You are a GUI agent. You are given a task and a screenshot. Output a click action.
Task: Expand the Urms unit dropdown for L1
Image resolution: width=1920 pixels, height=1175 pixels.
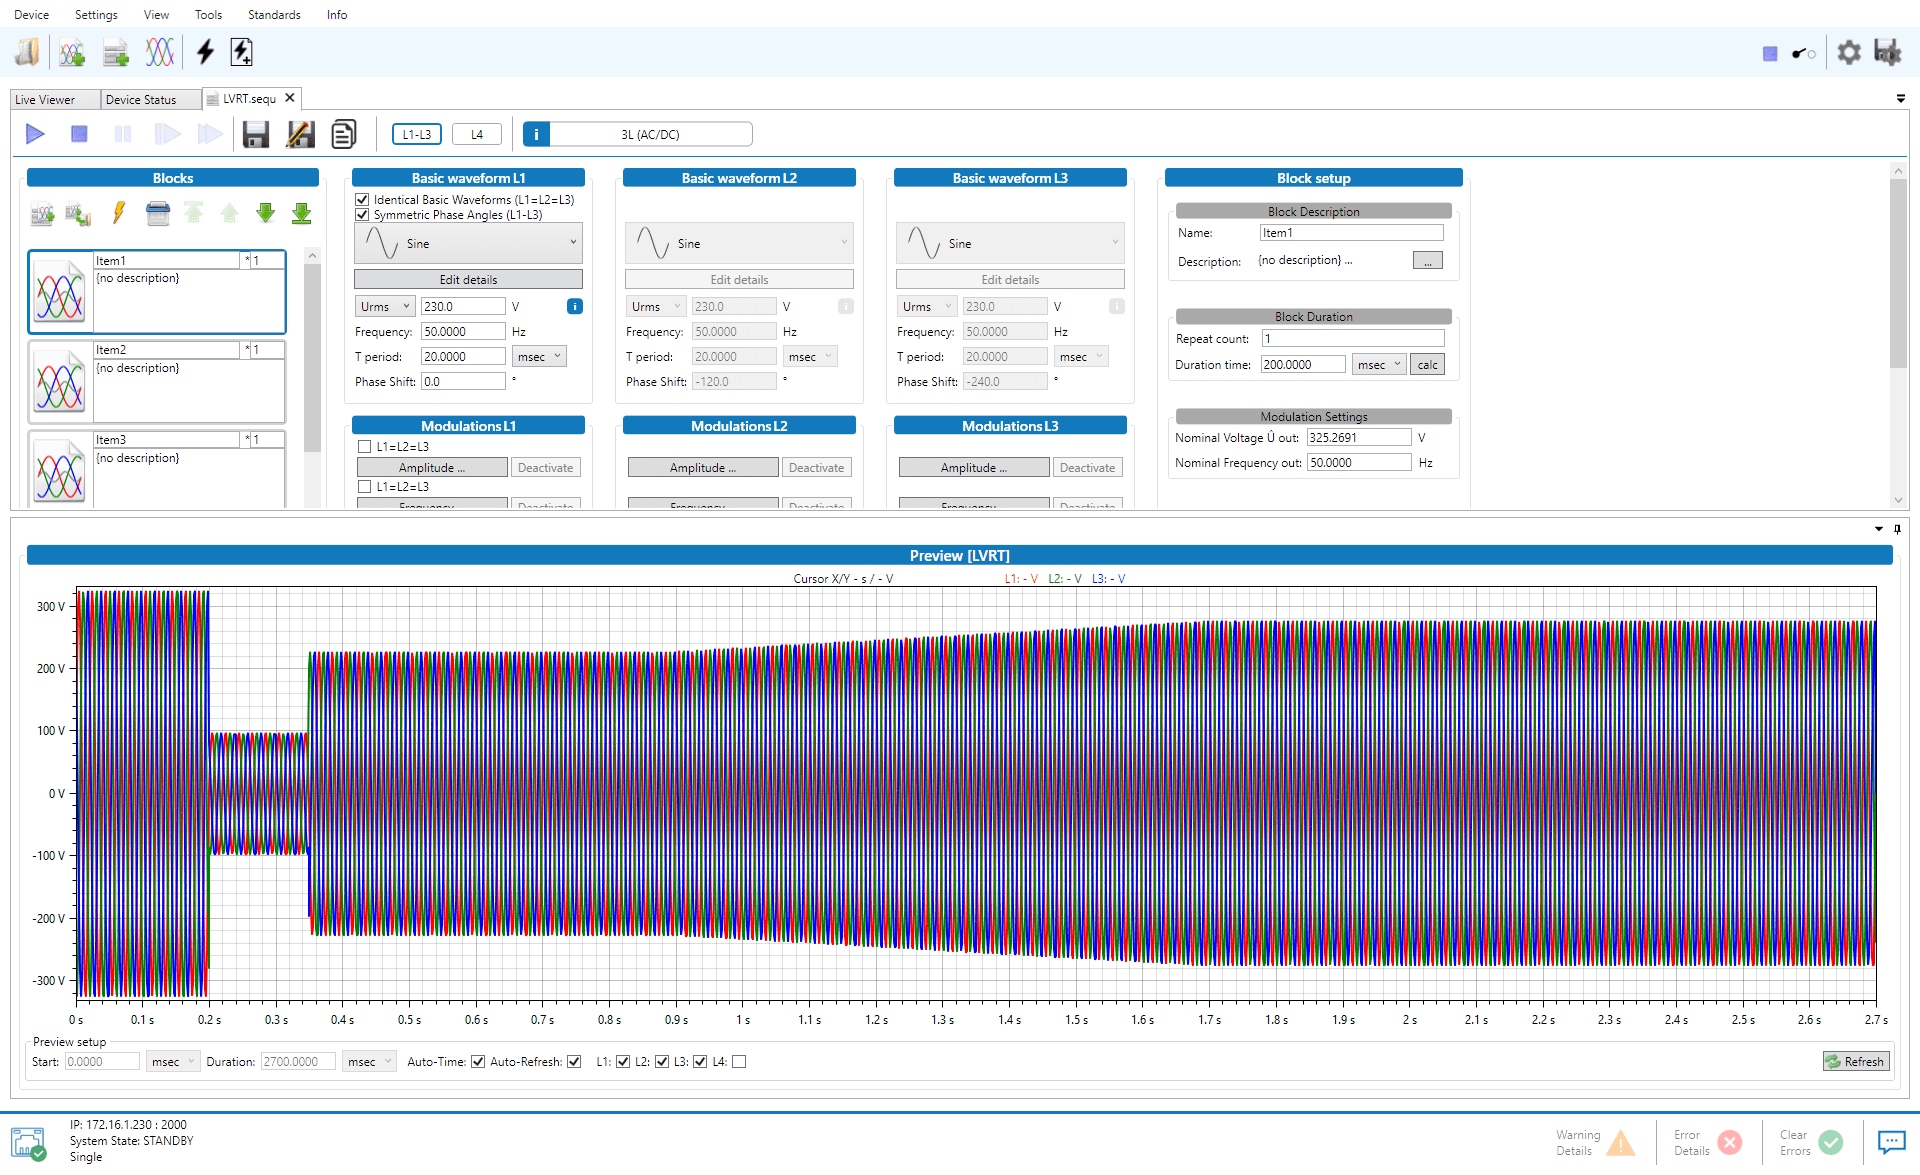coord(385,307)
